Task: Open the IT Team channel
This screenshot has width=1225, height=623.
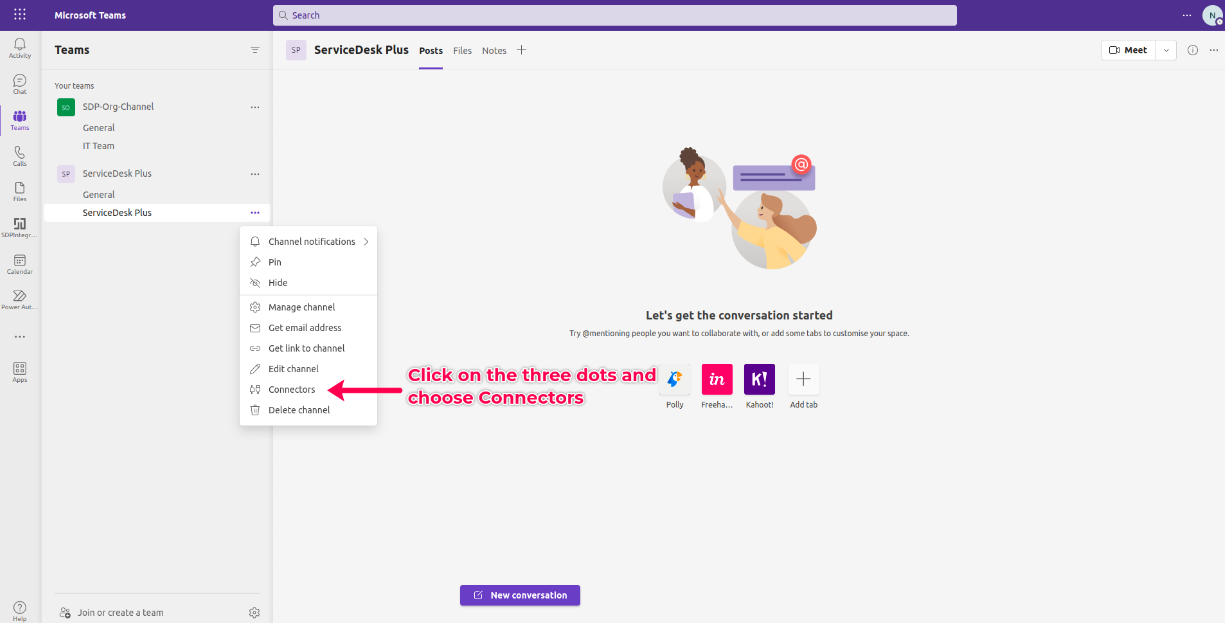Action: click(99, 146)
